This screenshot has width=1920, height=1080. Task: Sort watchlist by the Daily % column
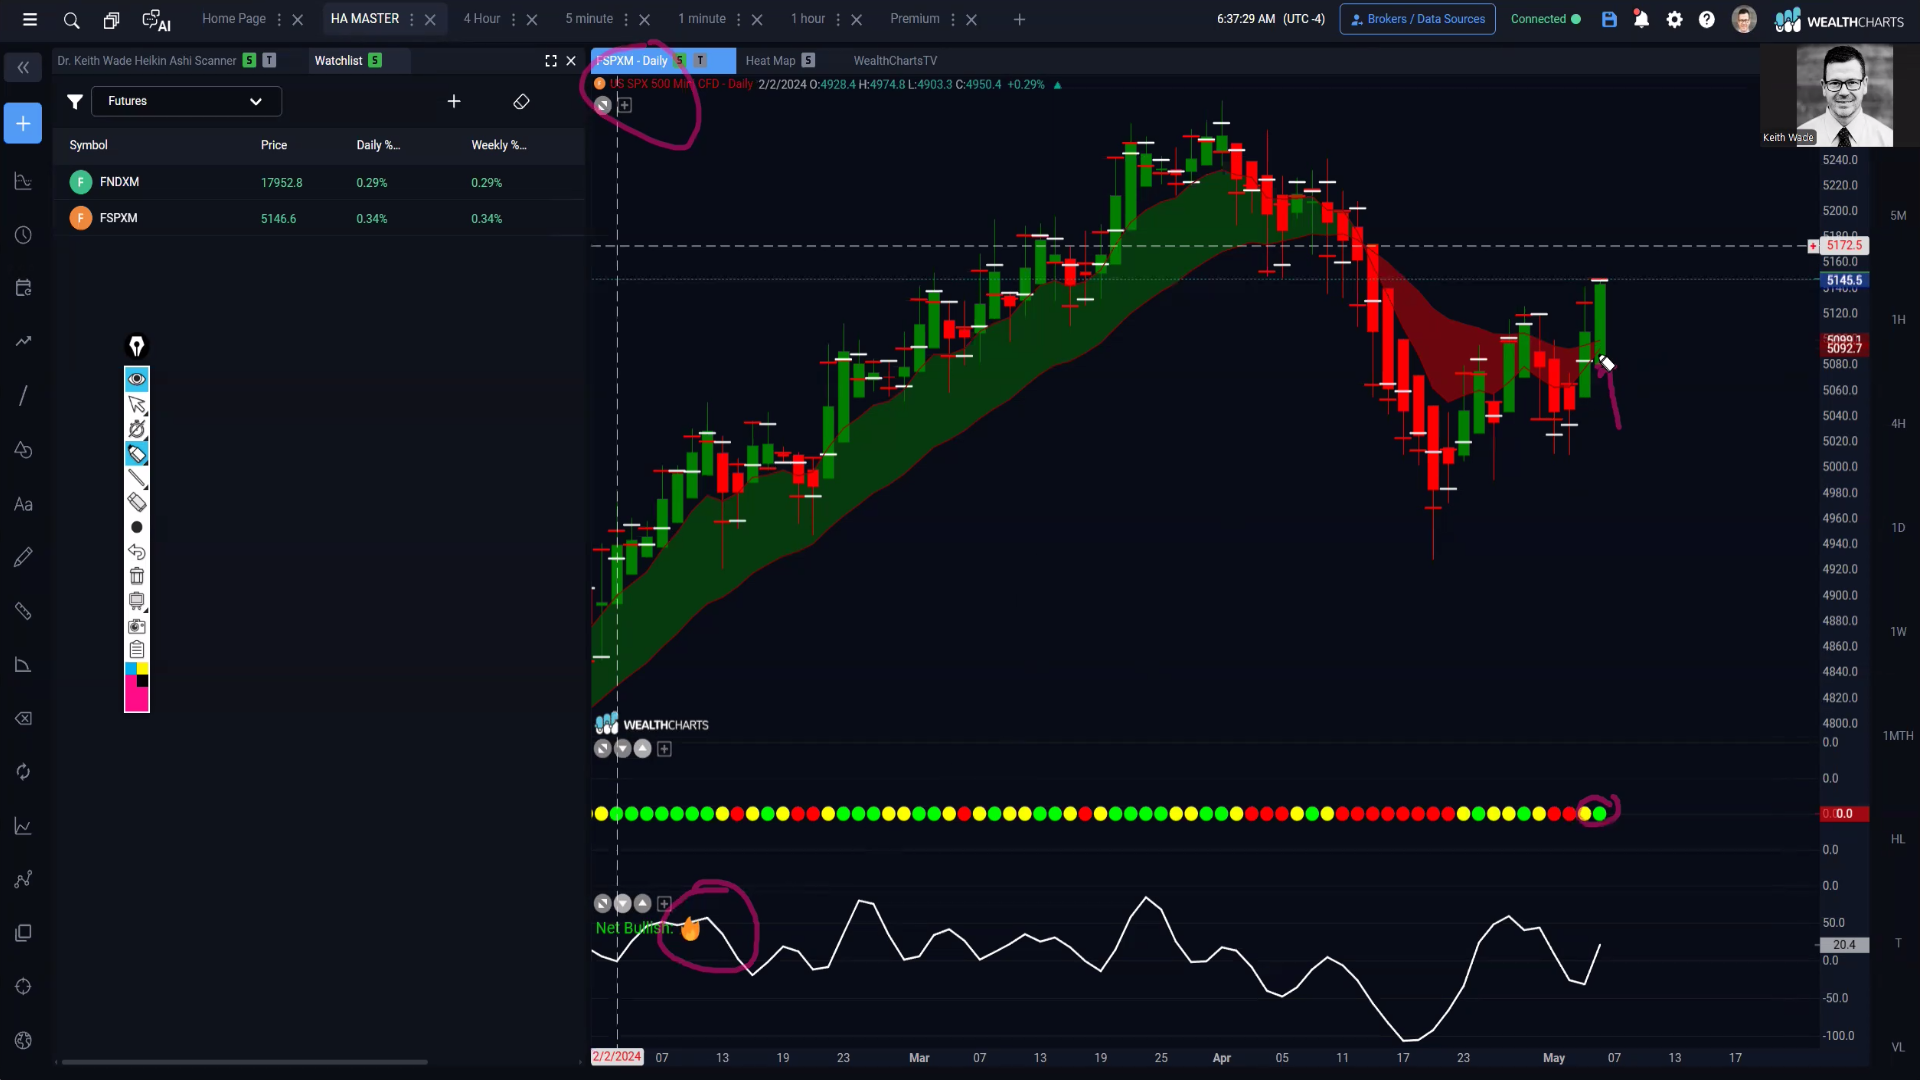(378, 145)
